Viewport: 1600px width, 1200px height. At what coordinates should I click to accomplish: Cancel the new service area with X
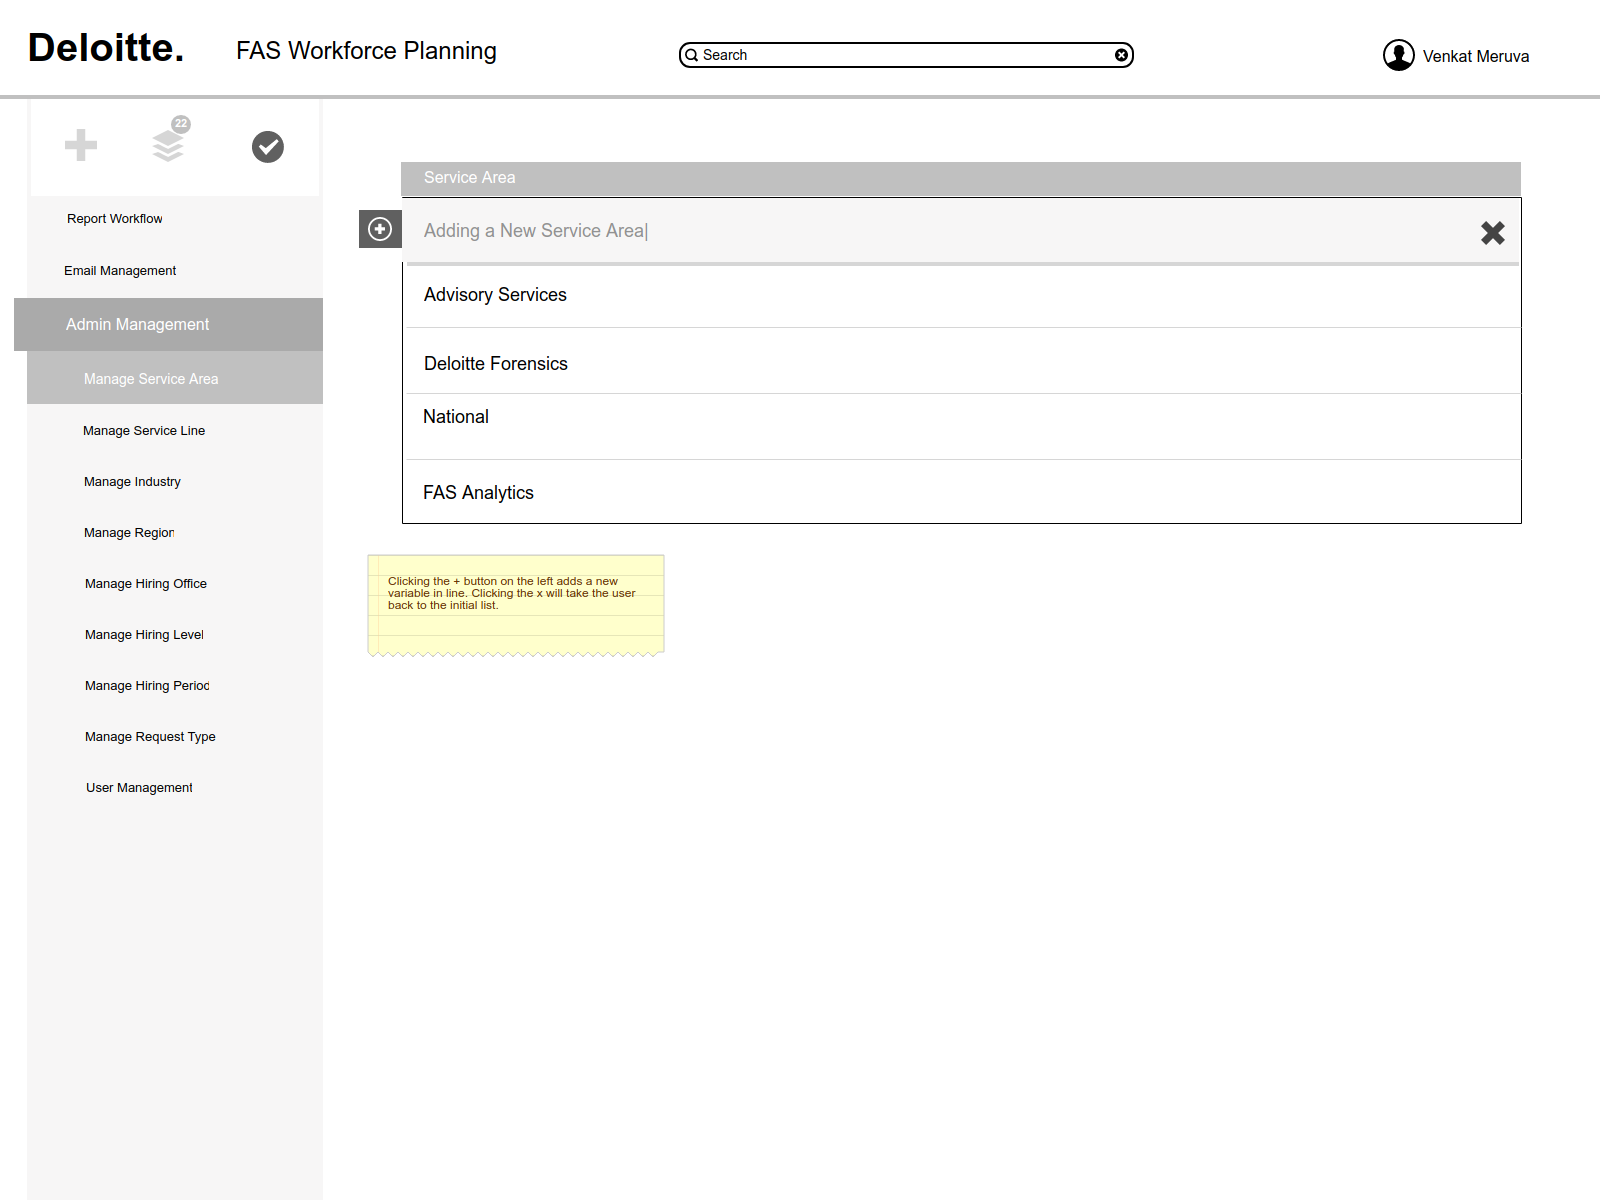coord(1493,233)
